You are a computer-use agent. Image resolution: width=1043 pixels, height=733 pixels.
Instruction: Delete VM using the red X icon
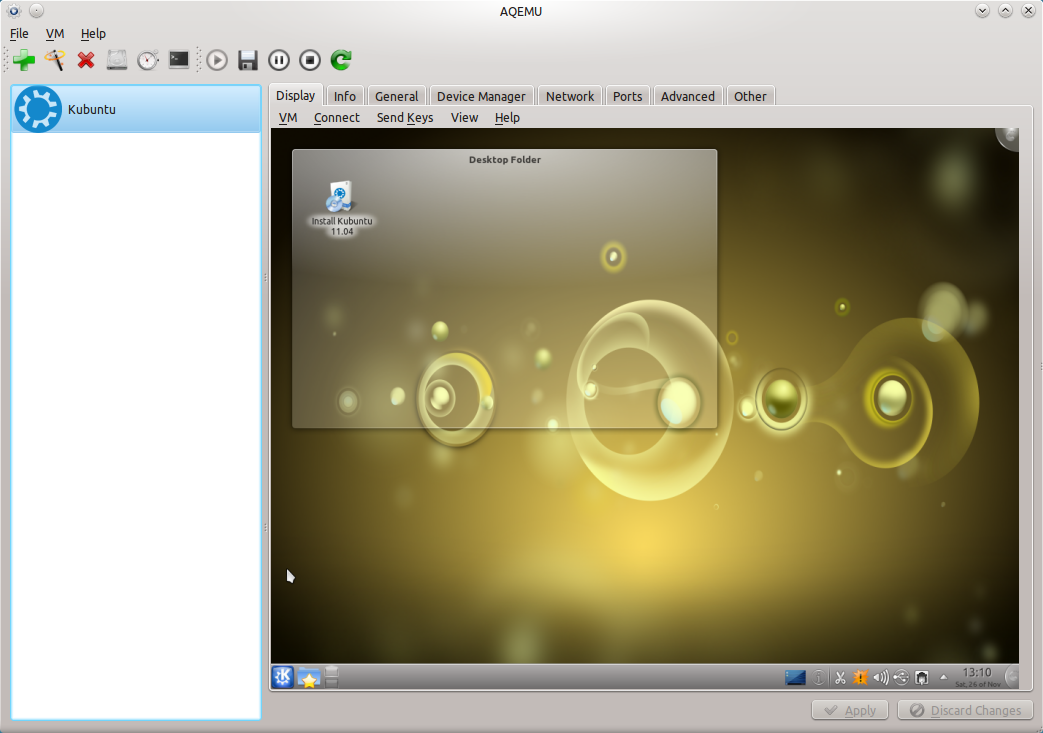86,61
